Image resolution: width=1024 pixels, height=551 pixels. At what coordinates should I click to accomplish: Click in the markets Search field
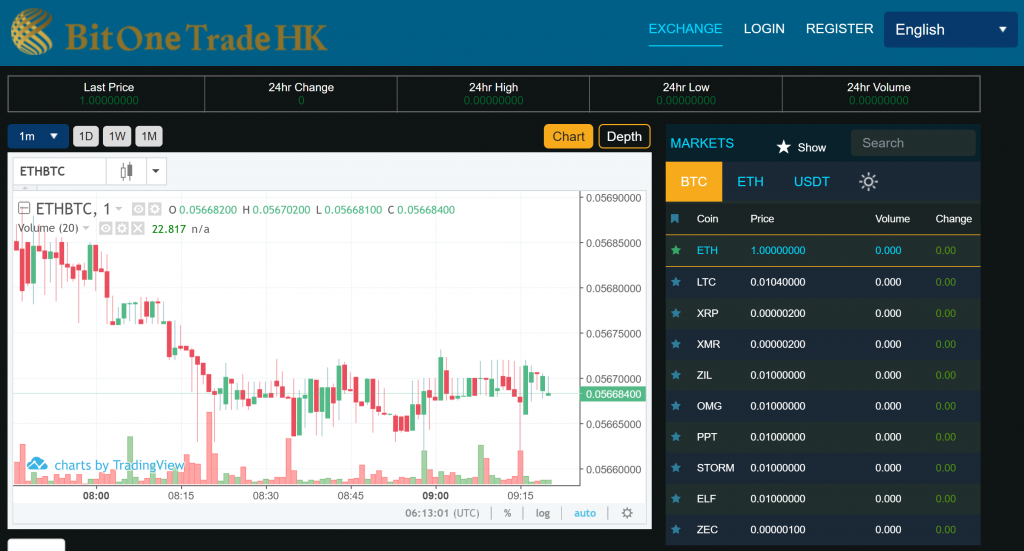pyautogui.click(x=912, y=143)
